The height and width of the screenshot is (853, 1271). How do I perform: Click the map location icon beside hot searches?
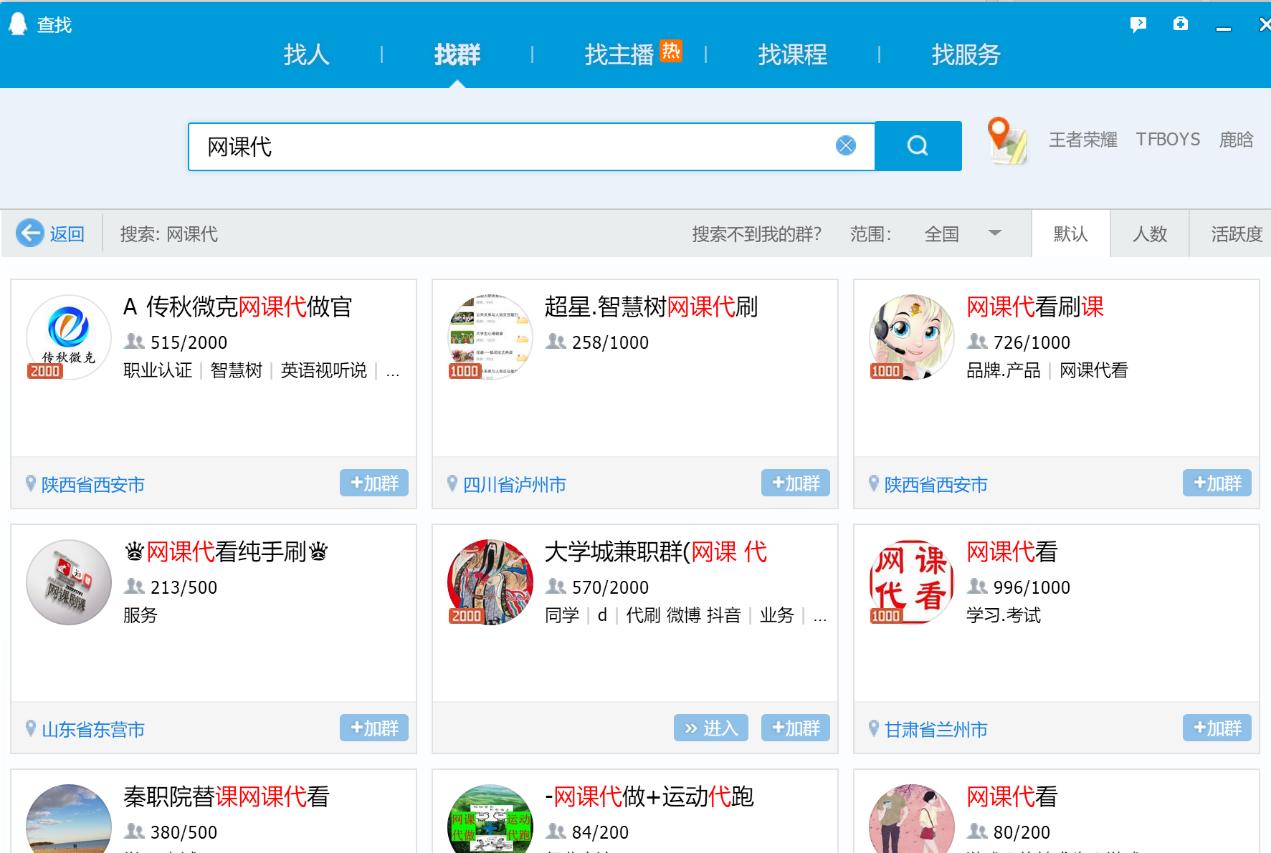[1008, 141]
